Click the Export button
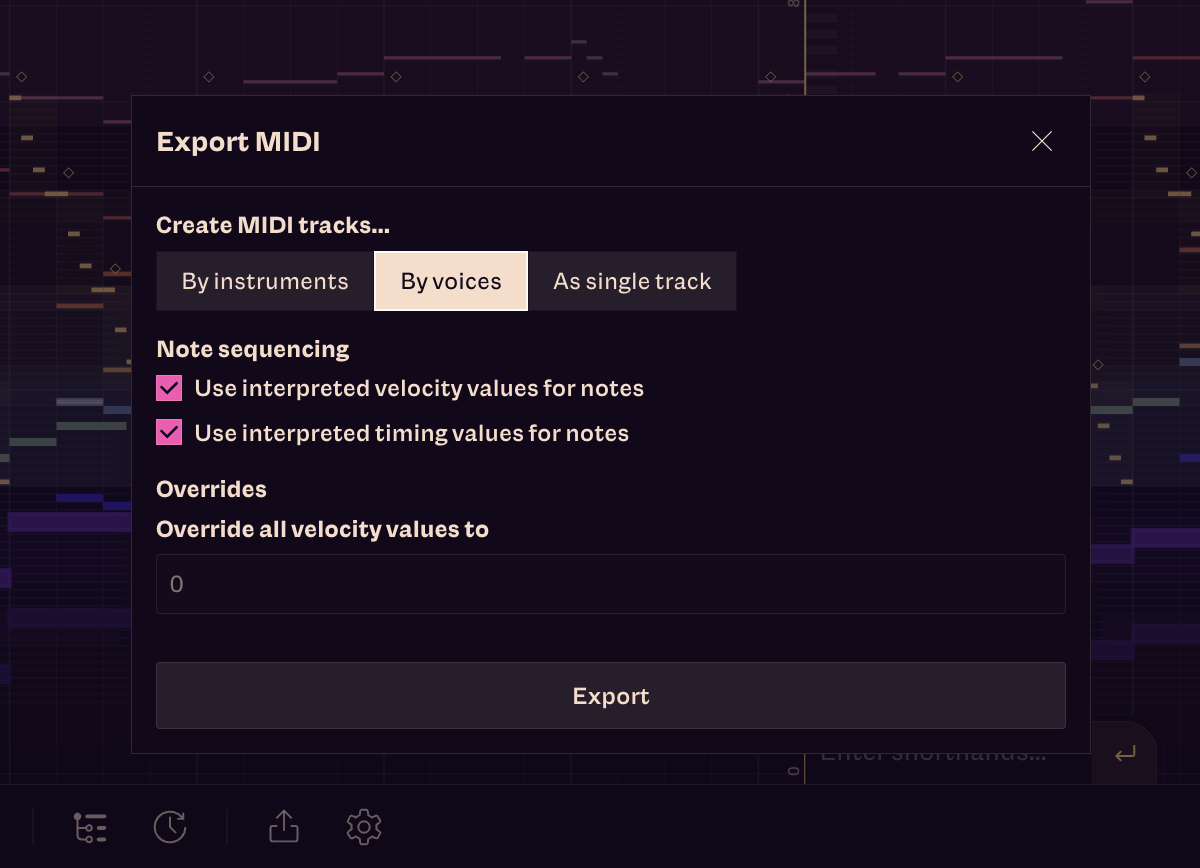The height and width of the screenshot is (868, 1200). [x=610, y=695]
